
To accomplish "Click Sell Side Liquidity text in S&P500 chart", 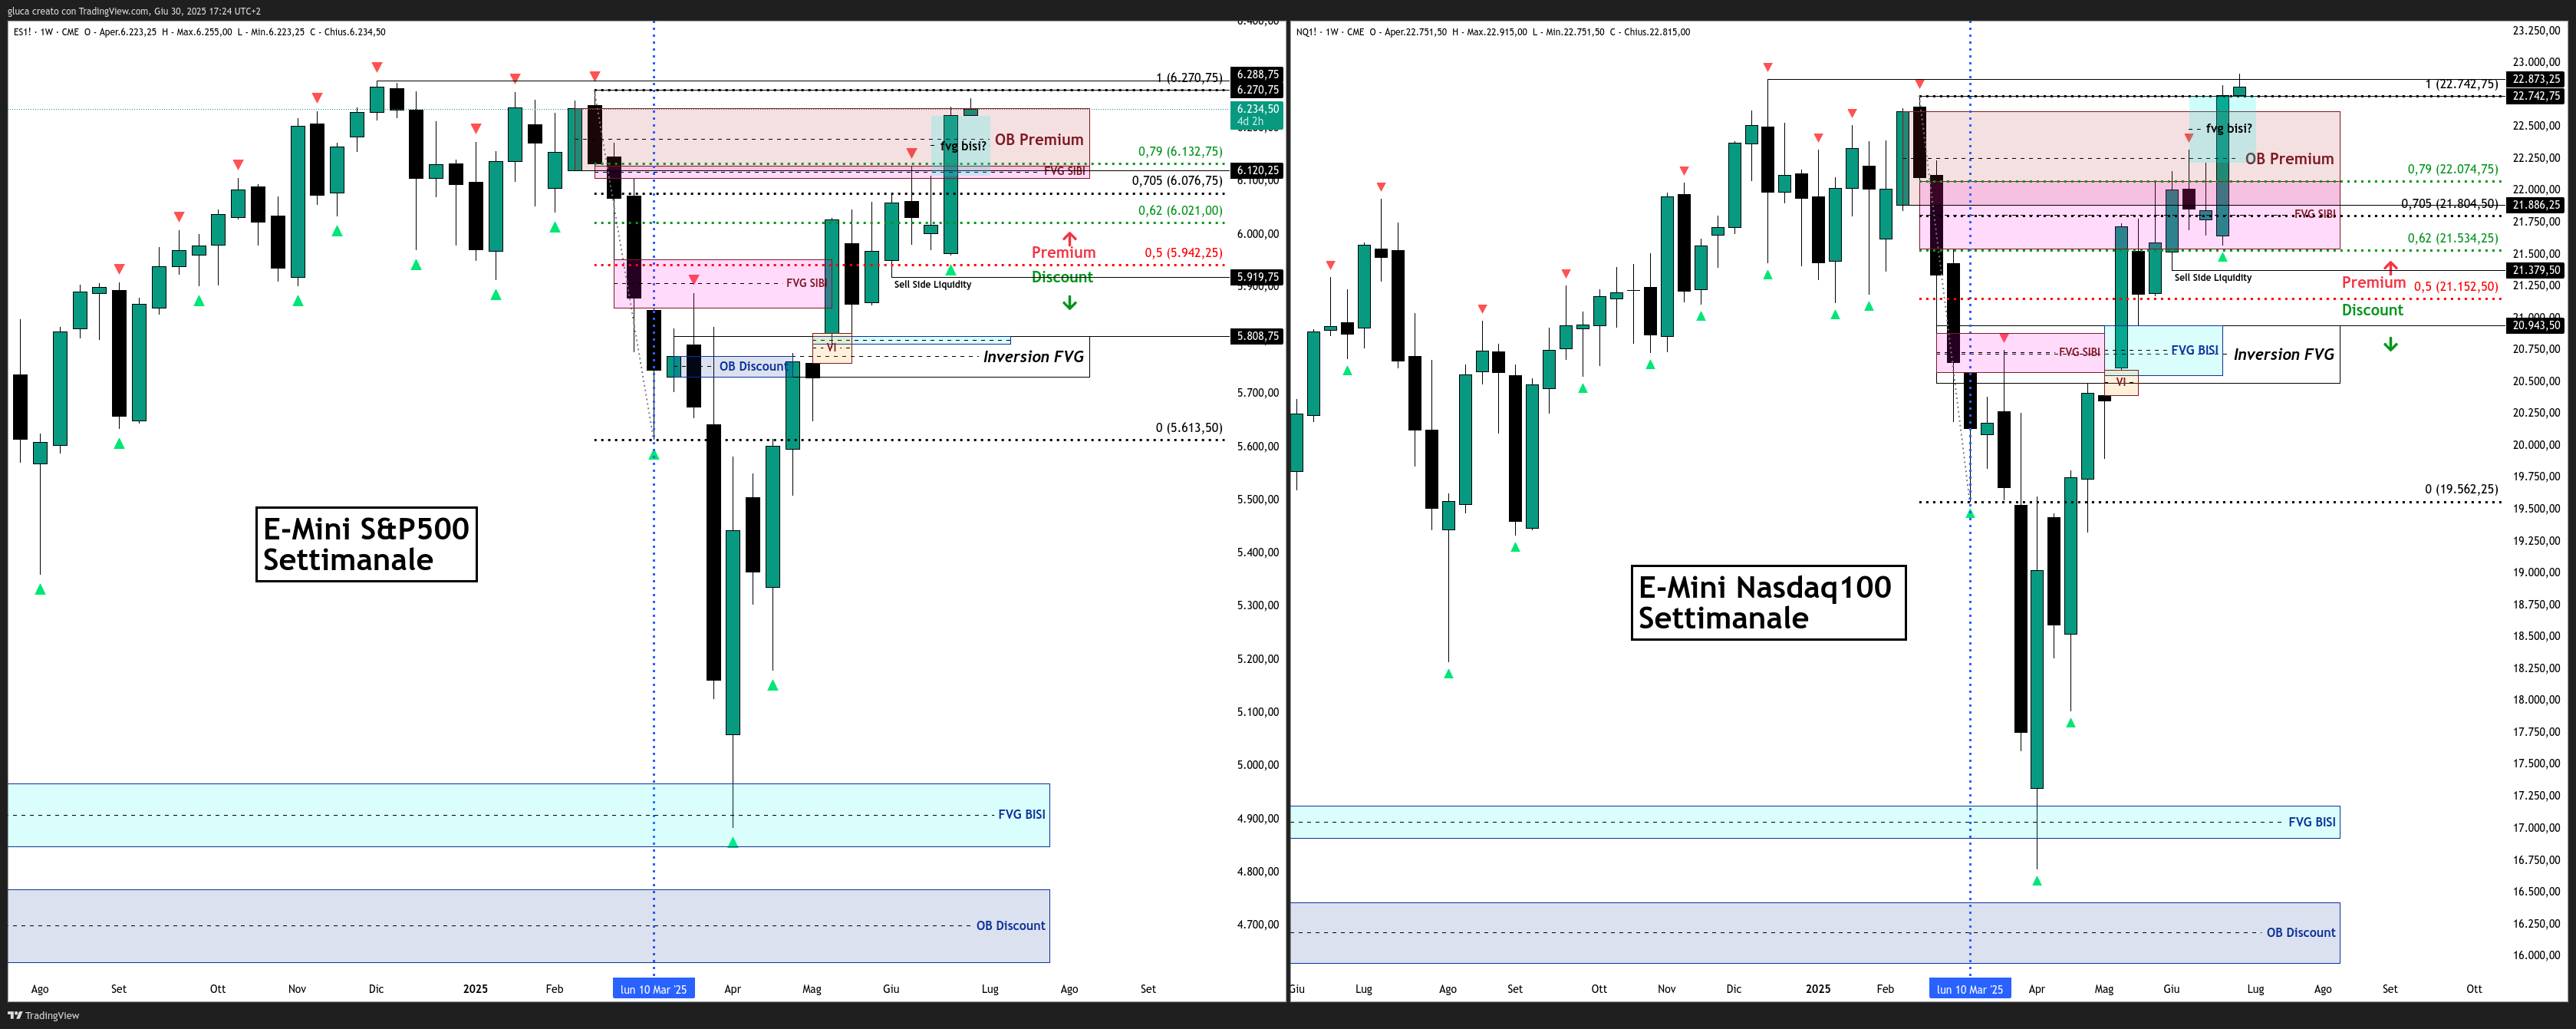I will (x=932, y=285).
